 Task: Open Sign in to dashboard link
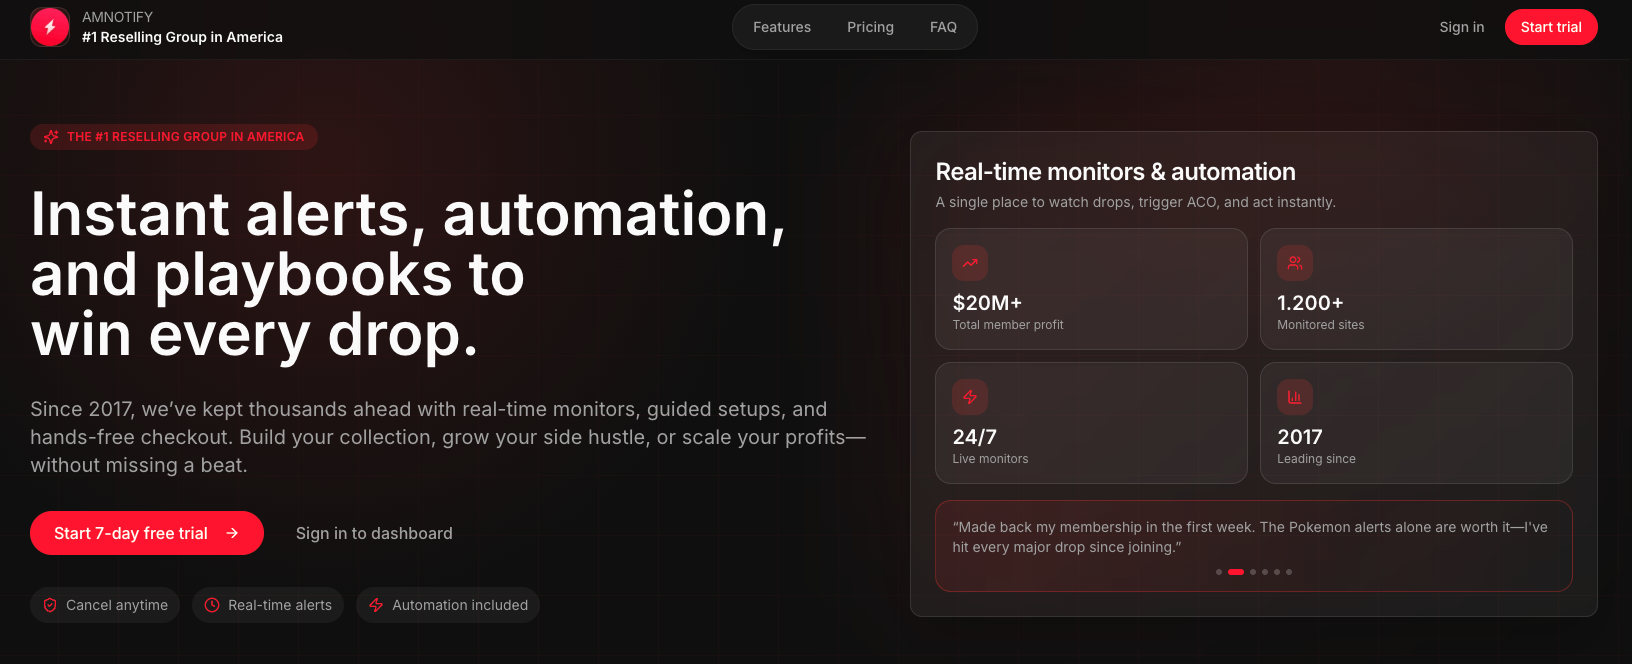(x=374, y=533)
